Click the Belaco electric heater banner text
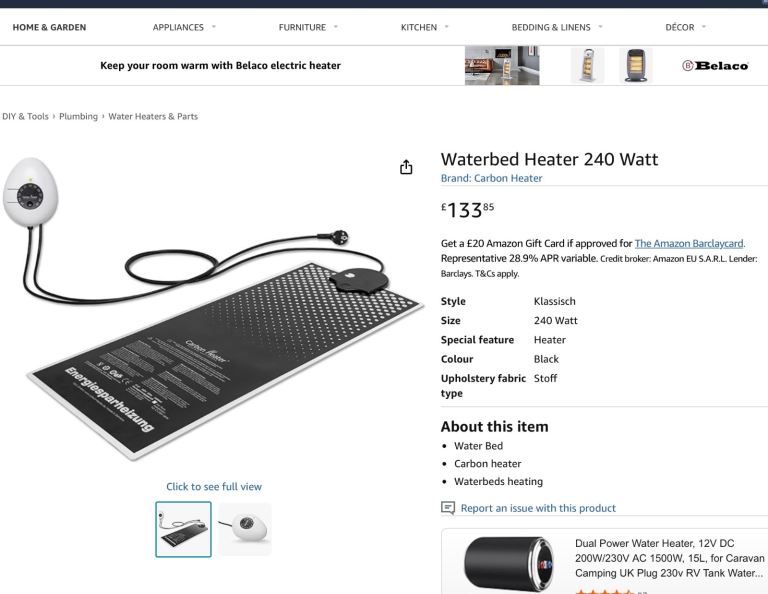The image size is (768, 594). coord(220,66)
